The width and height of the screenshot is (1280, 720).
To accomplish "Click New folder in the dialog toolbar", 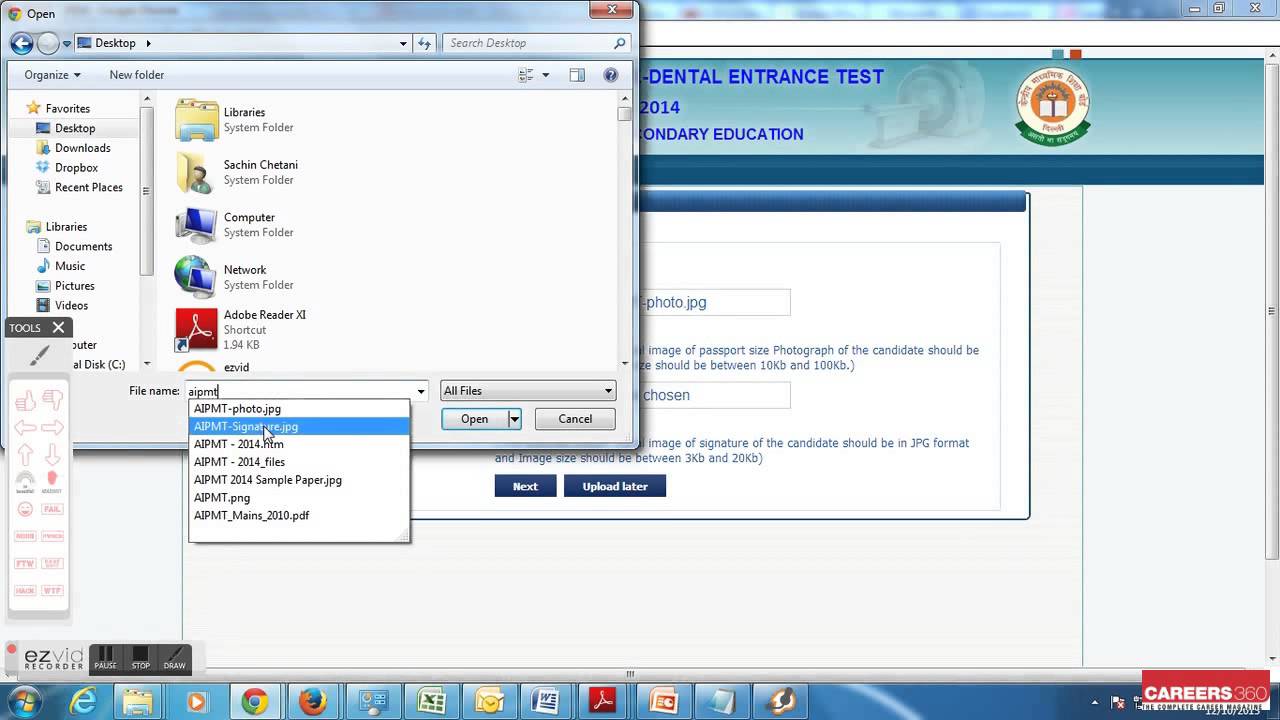I will tap(137, 75).
